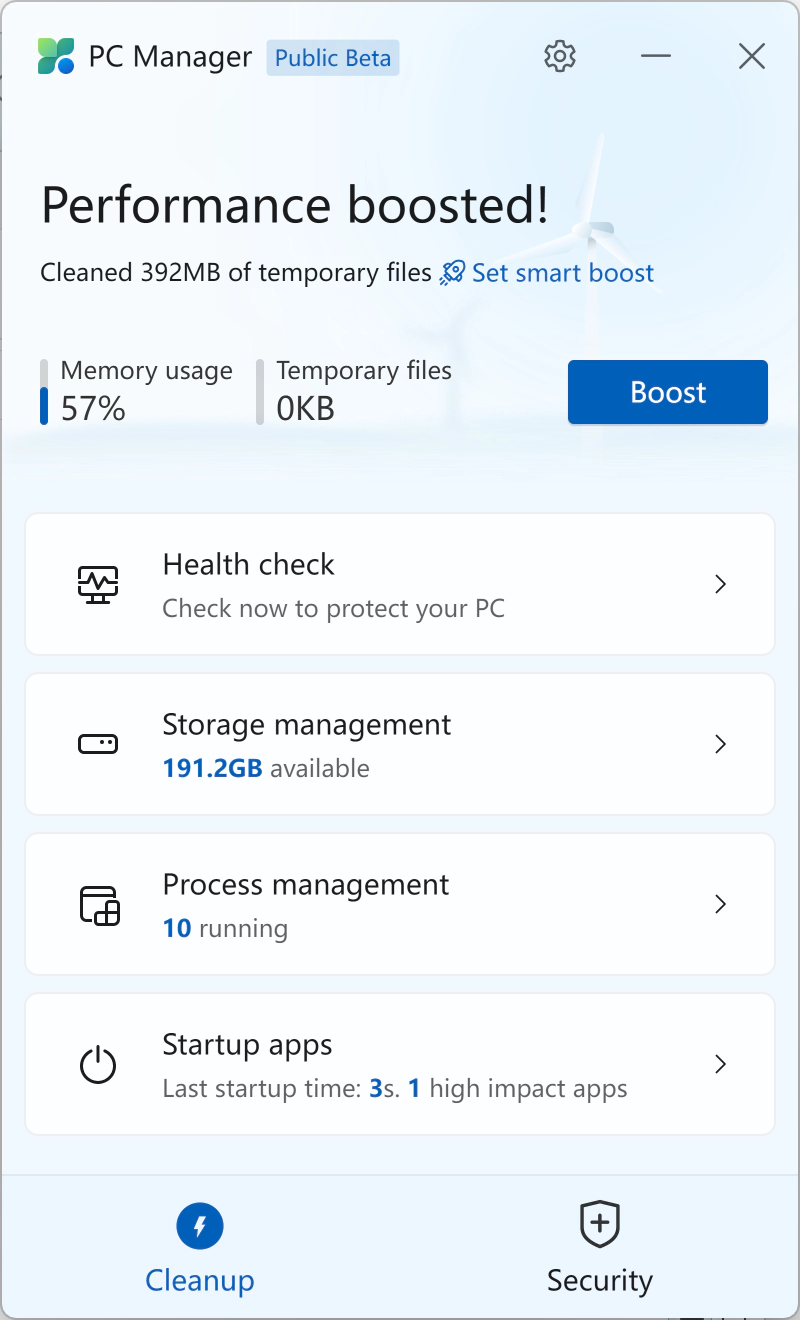Screen dimensions: 800x1320
Task: Click the Last startup time text
Action: pyautogui.click(x=395, y=1089)
